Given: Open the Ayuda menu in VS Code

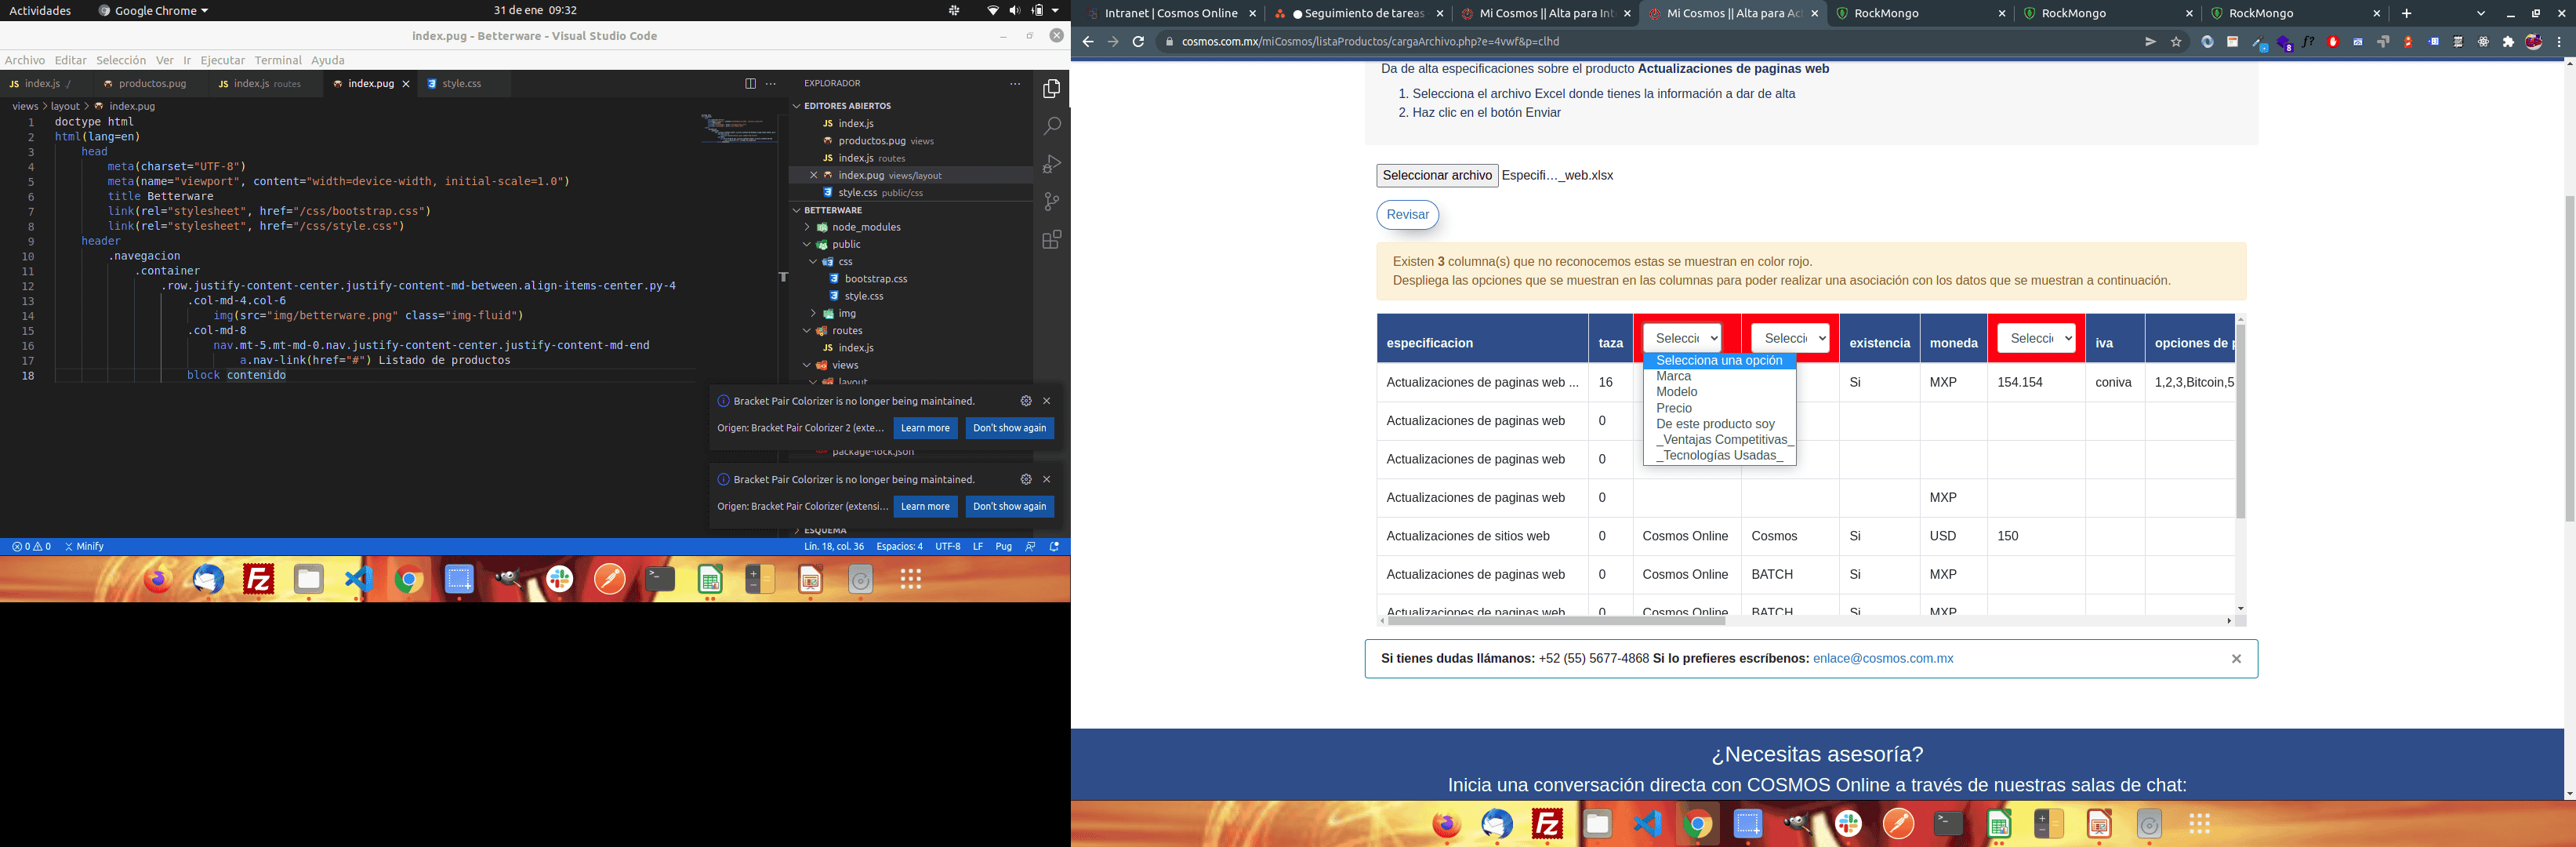Looking at the screenshot, I should tap(328, 60).
